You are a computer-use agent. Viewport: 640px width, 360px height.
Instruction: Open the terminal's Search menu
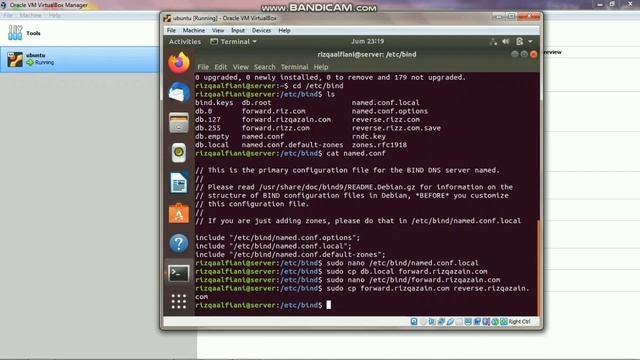[x=264, y=67]
